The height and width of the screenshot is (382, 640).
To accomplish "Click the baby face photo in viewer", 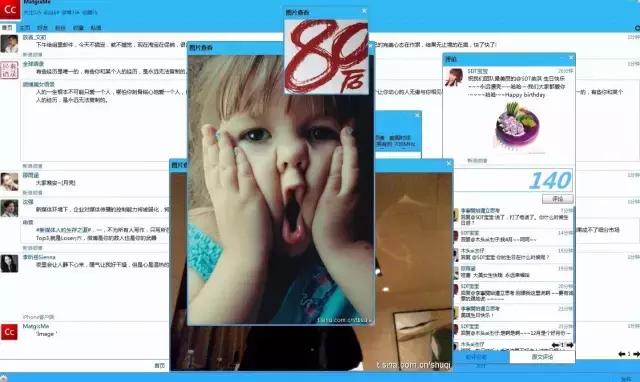I will (281, 190).
